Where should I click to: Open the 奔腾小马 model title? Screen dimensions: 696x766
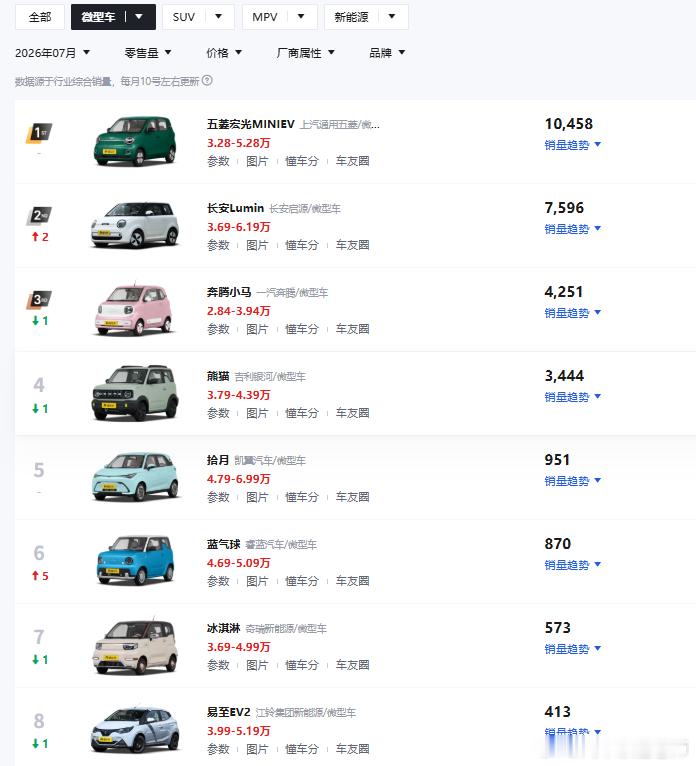(x=229, y=292)
